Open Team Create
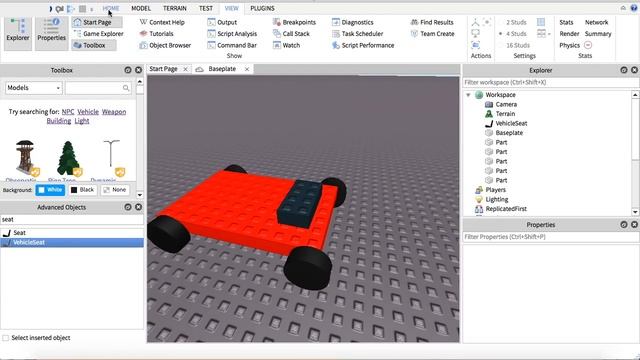The height and width of the screenshot is (360, 640). pyautogui.click(x=433, y=34)
